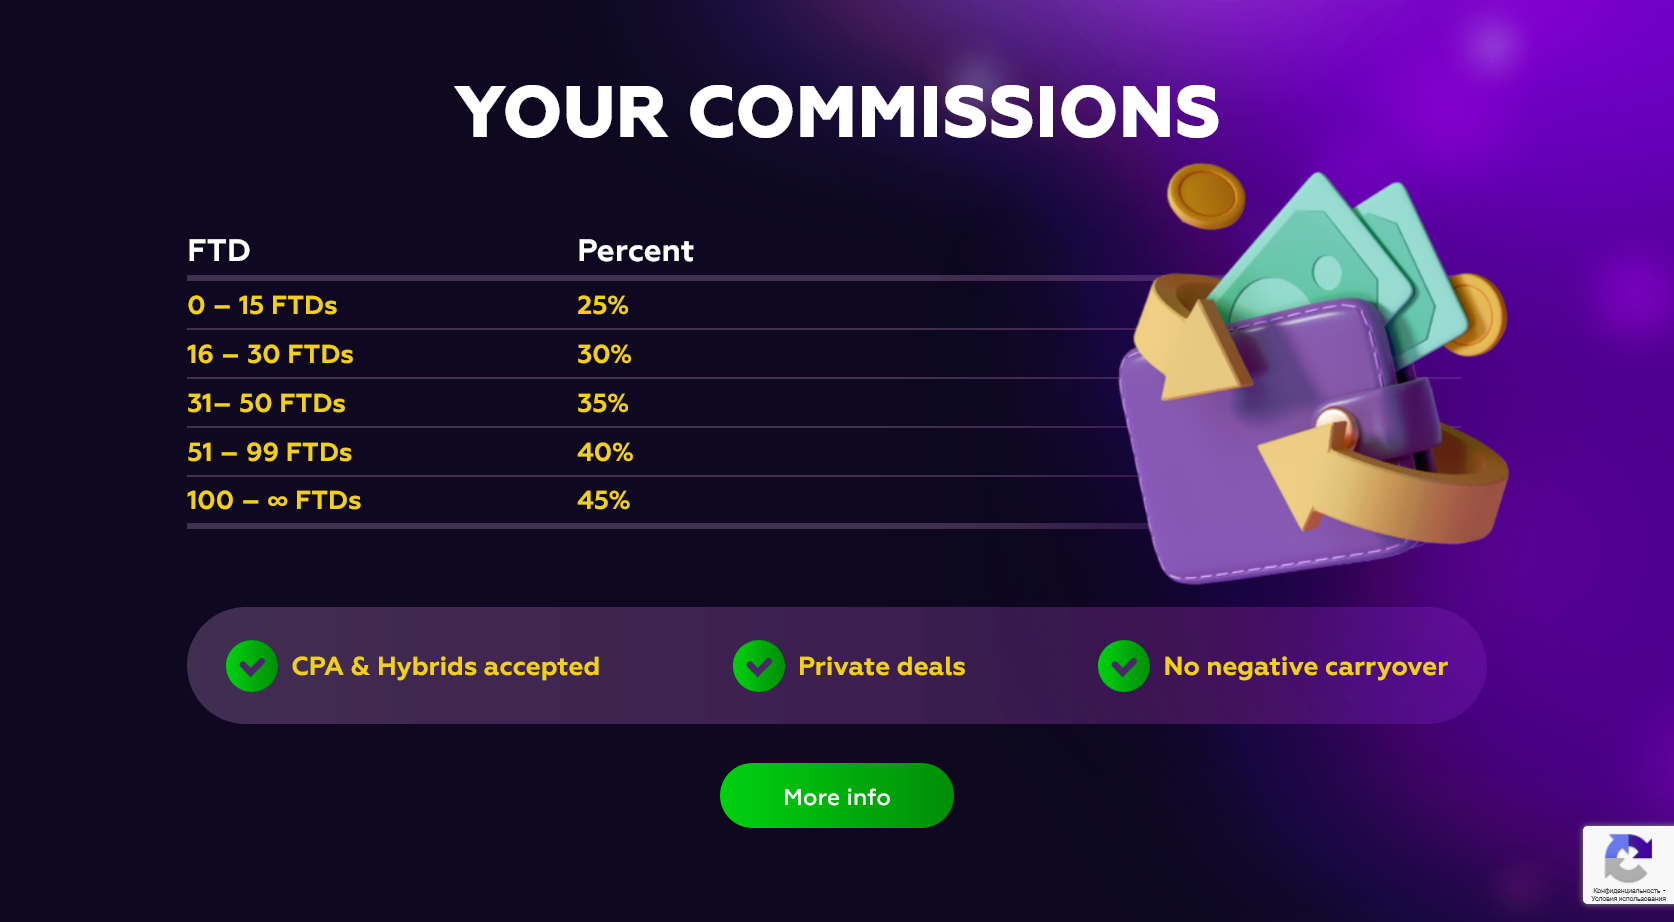Click the Private deals label
The width and height of the screenshot is (1674, 922).
(881, 666)
